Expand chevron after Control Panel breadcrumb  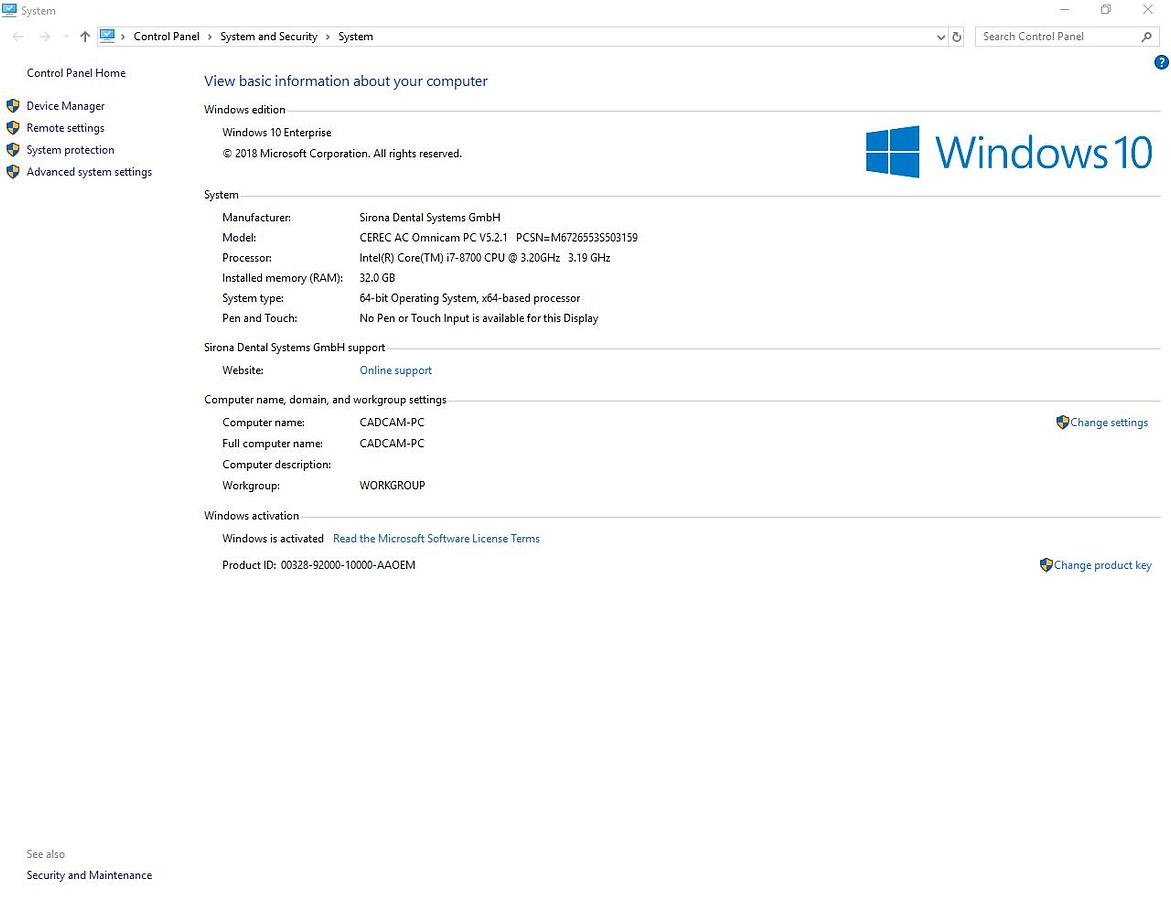tap(210, 37)
